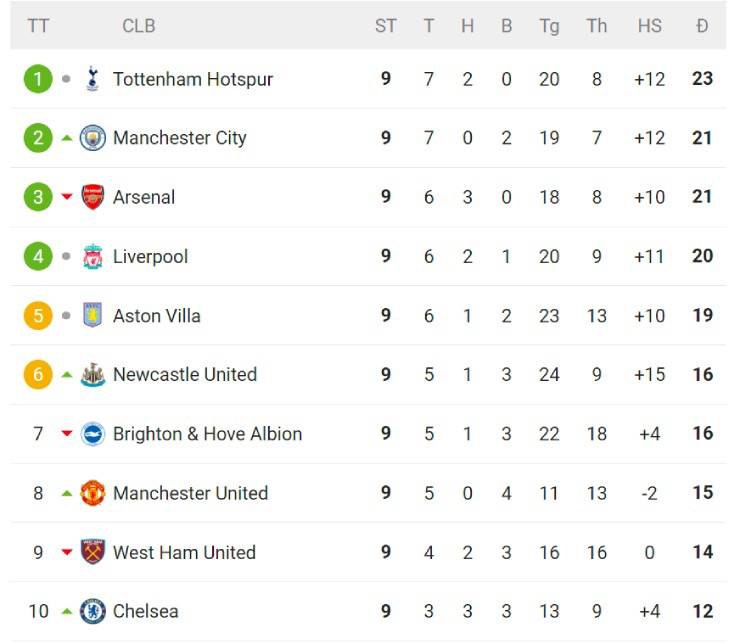Click the Brighton & Hove Albion crest
The height and width of the screenshot is (644, 740).
92,434
